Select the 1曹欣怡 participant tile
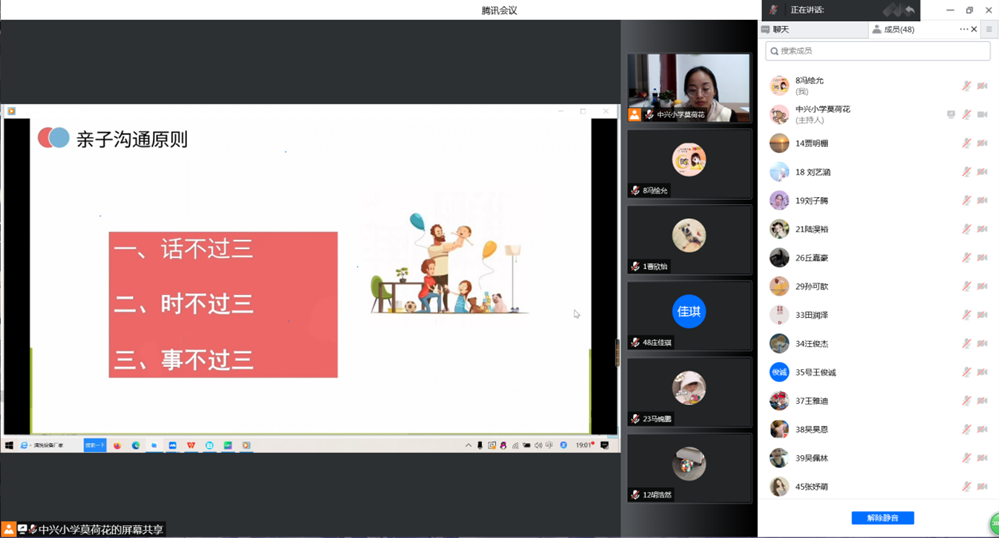This screenshot has height=538, width=999. (689, 240)
